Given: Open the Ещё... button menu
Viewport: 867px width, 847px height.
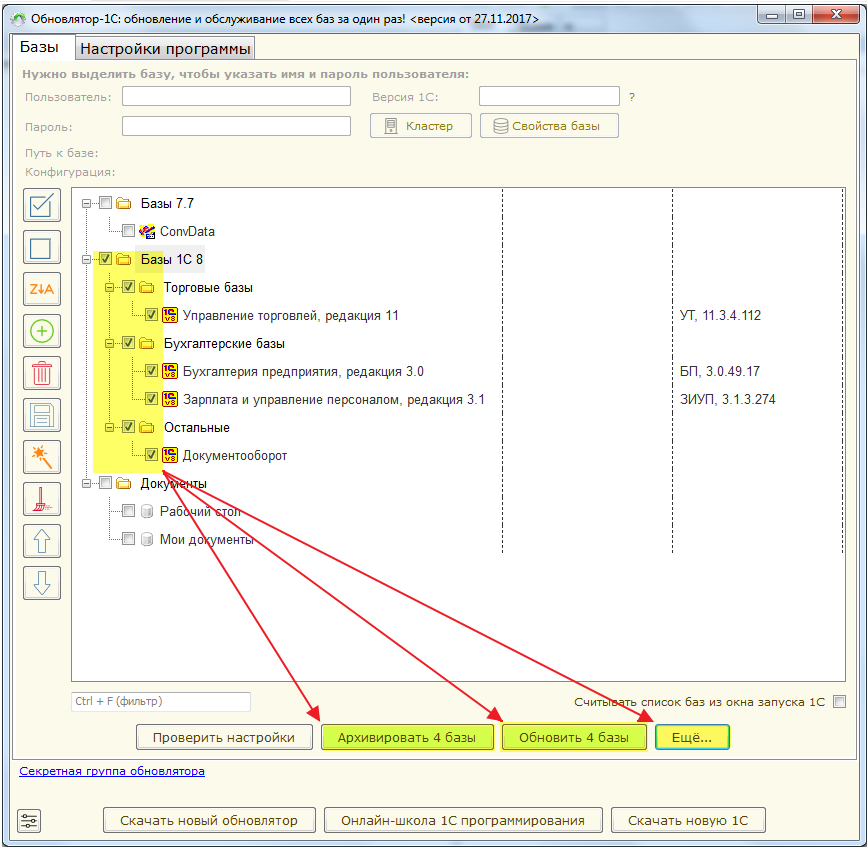Looking at the screenshot, I should (x=692, y=738).
